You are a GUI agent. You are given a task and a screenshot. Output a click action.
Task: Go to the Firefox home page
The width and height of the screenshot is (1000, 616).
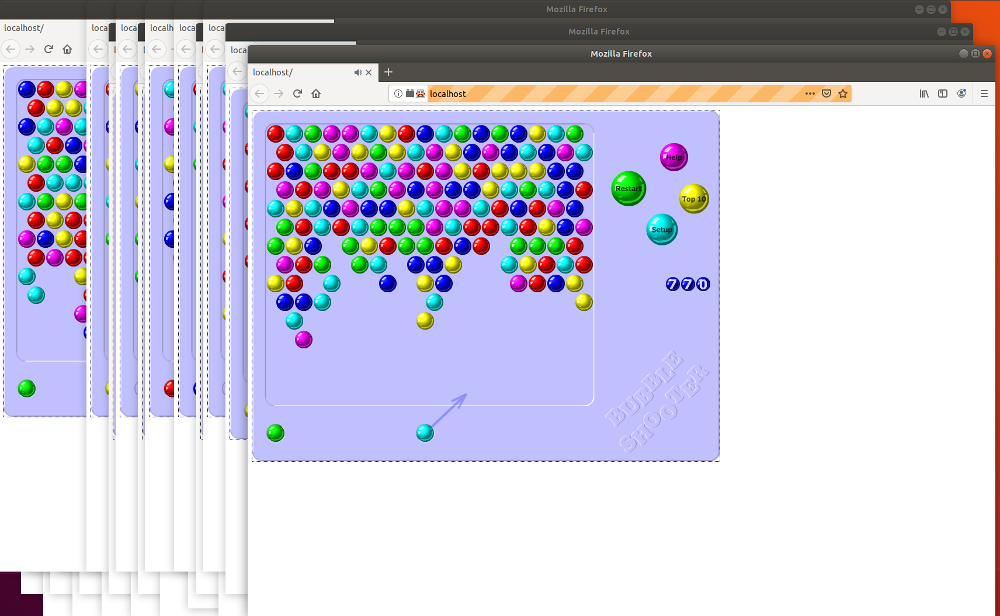coord(316,93)
